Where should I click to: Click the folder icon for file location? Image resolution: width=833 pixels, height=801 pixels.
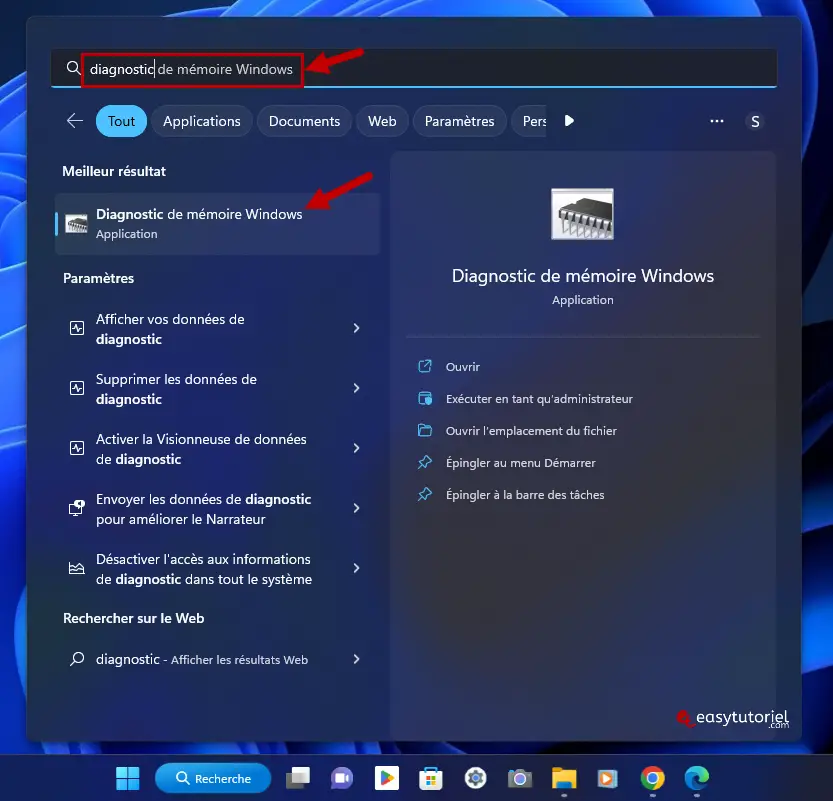[425, 430]
